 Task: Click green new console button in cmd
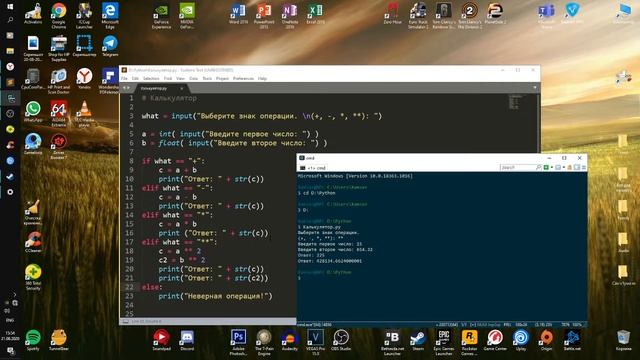point(546,167)
